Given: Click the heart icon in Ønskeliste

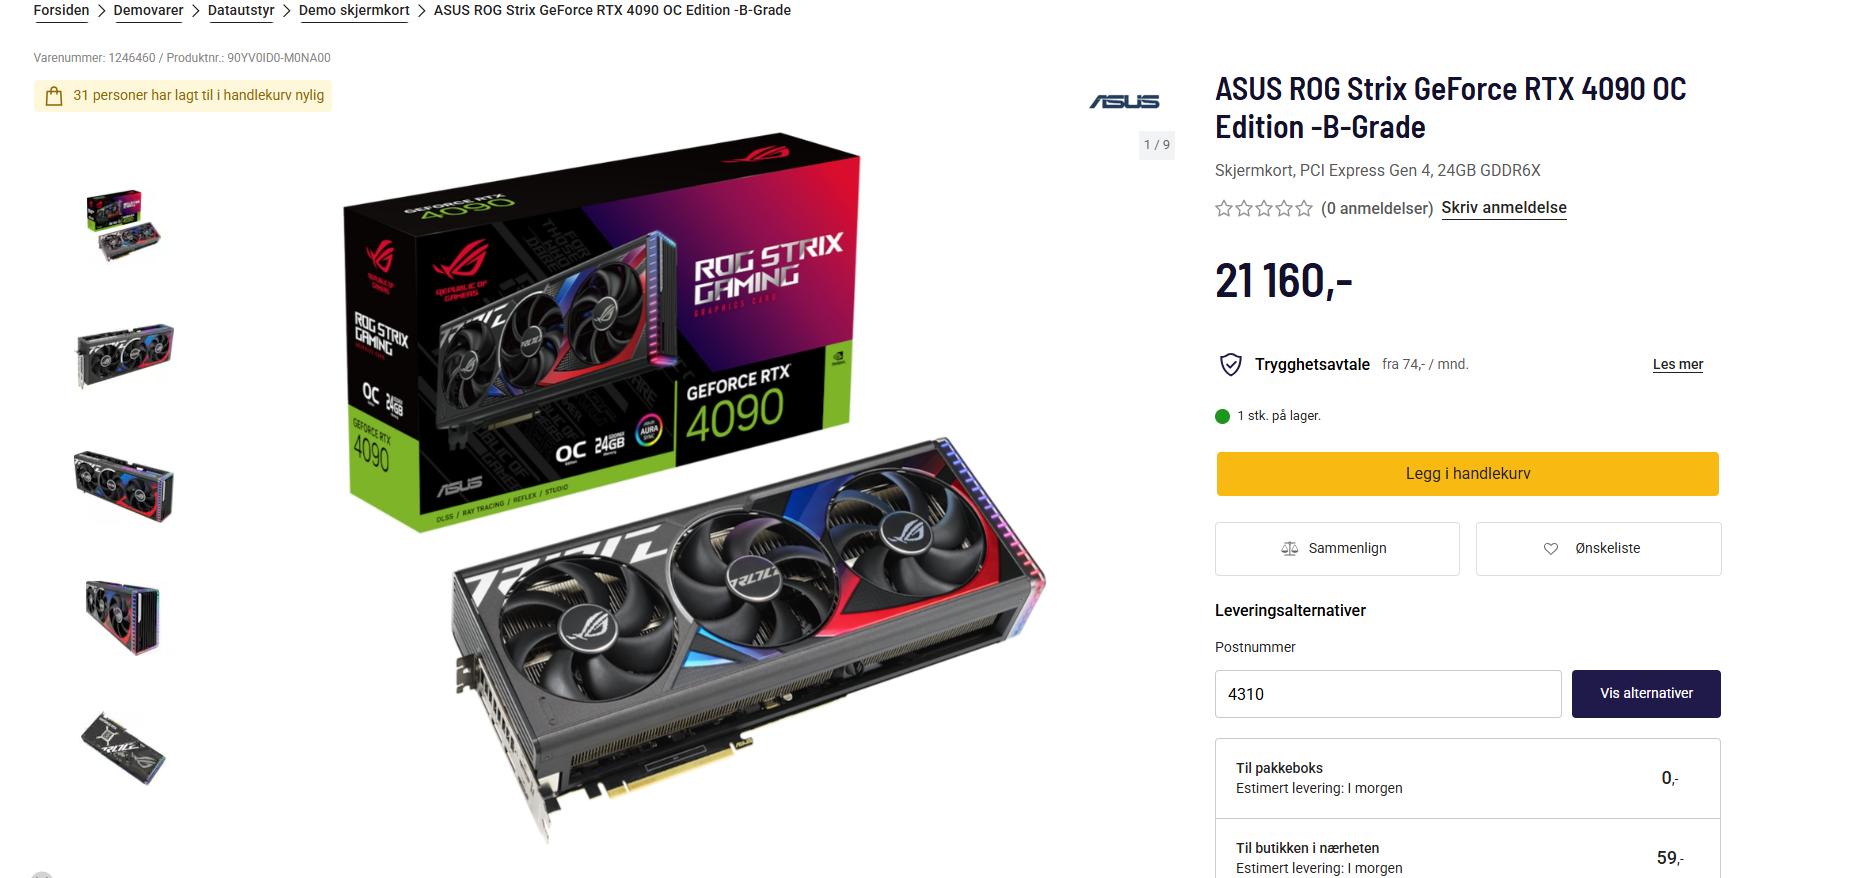Looking at the screenshot, I should [x=1551, y=548].
